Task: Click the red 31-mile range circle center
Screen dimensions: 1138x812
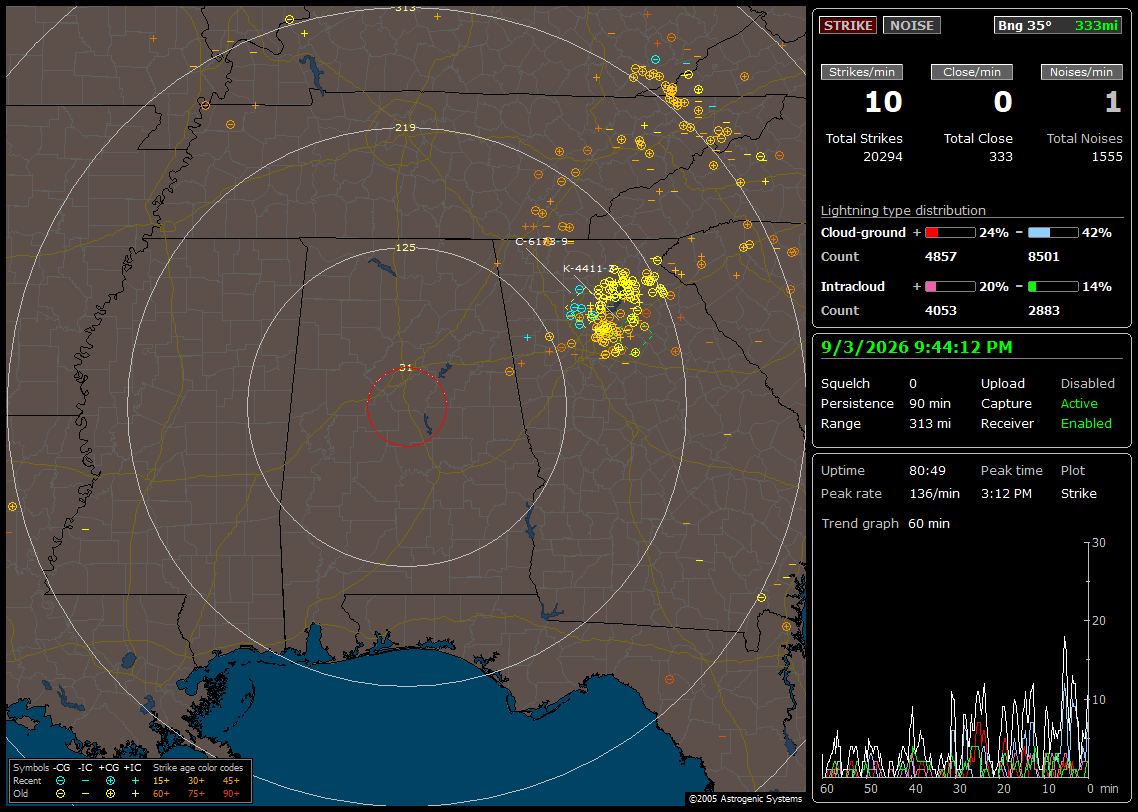Action: (406, 407)
